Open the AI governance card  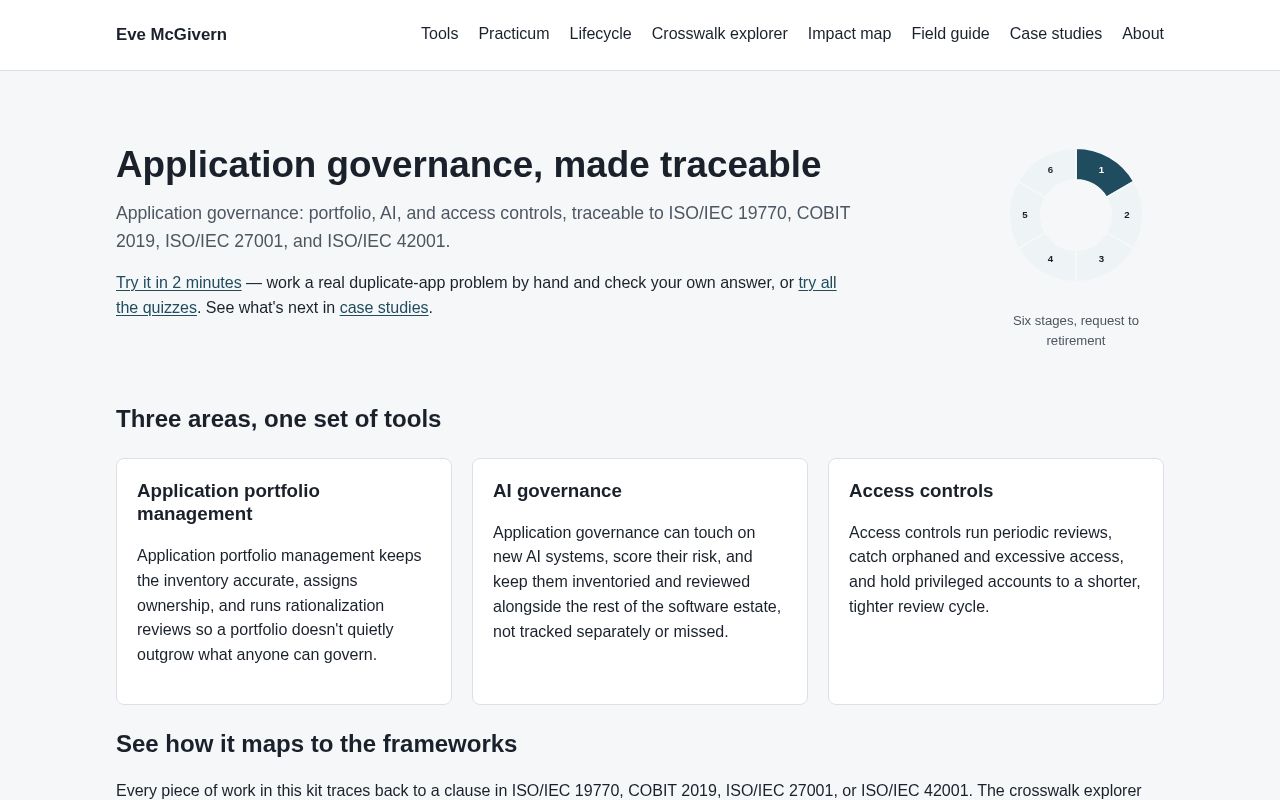(640, 581)
